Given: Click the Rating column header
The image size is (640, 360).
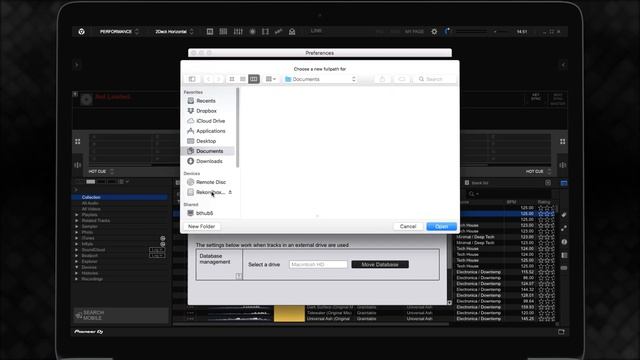Looking at the screenshot, I should (544, 202).
